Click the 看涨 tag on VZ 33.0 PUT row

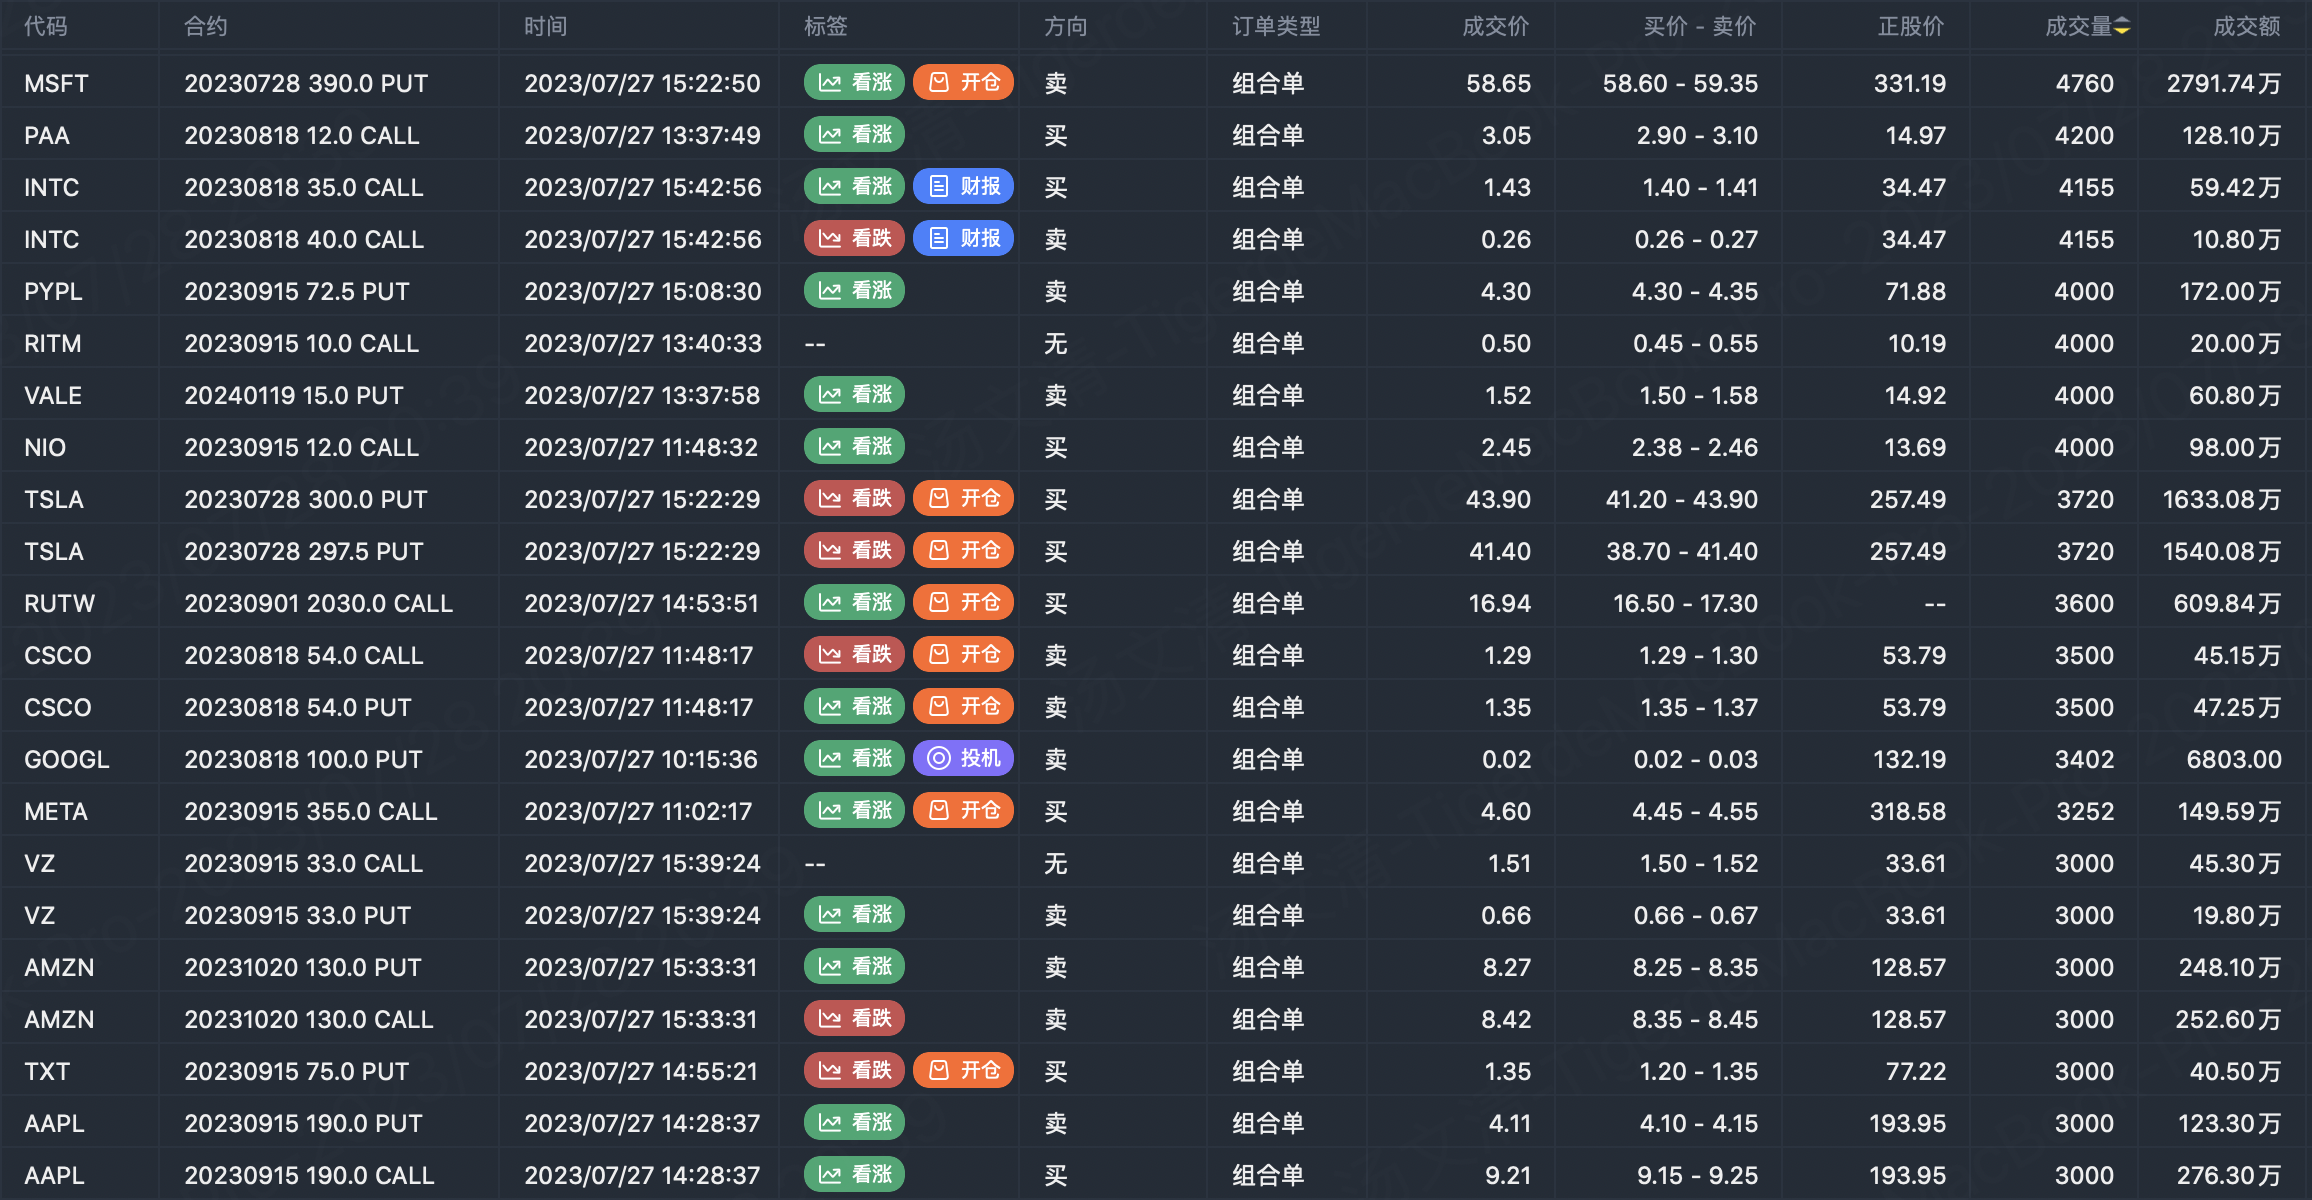[x=854, y=914]
